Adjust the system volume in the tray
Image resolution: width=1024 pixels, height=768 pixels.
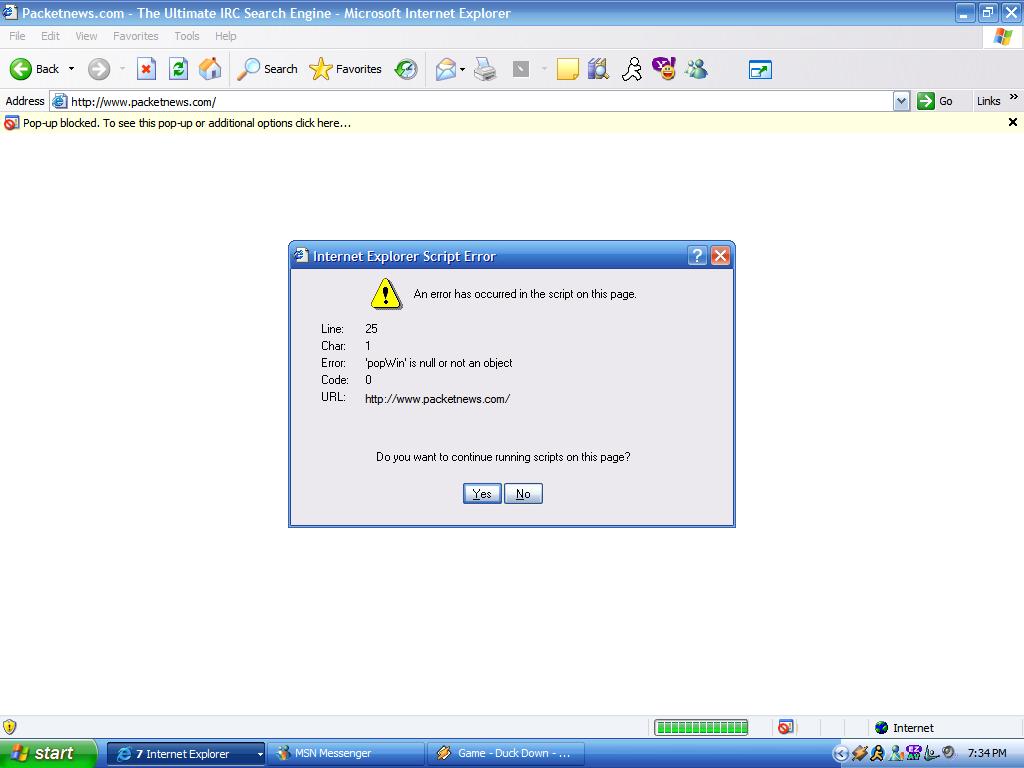coord(948,753)
